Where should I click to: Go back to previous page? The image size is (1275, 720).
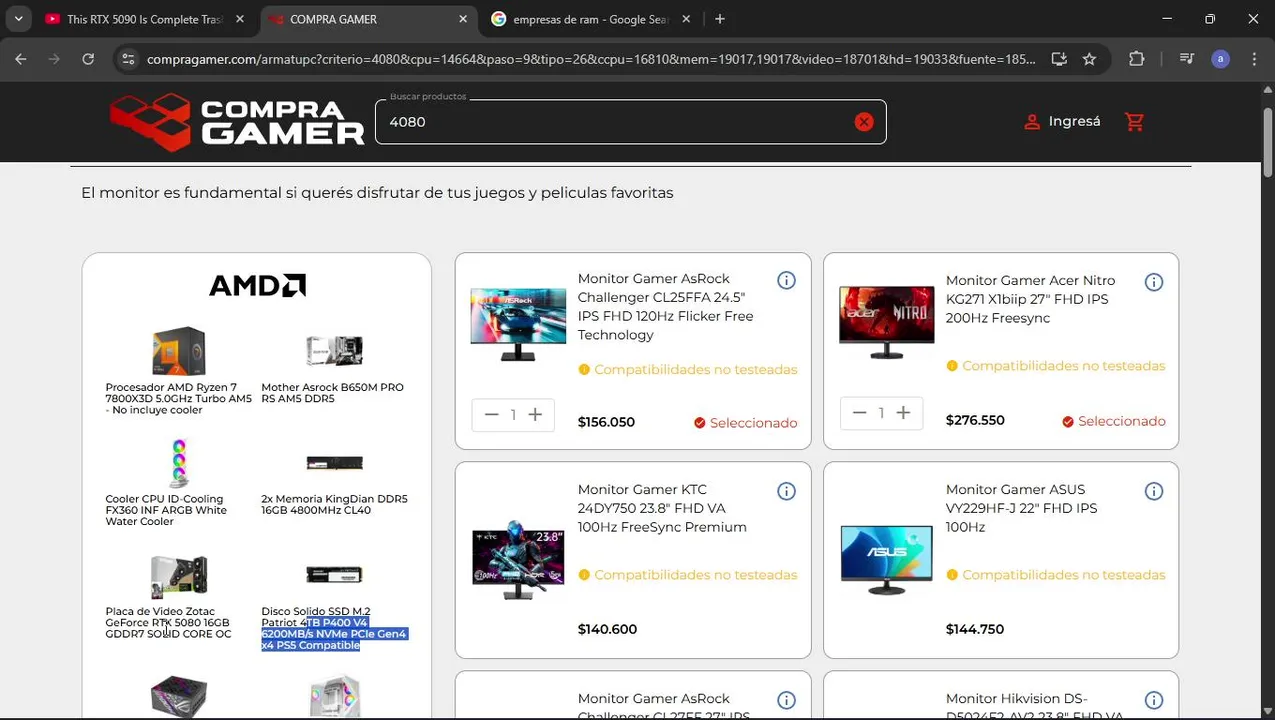(x=21, y=59)
